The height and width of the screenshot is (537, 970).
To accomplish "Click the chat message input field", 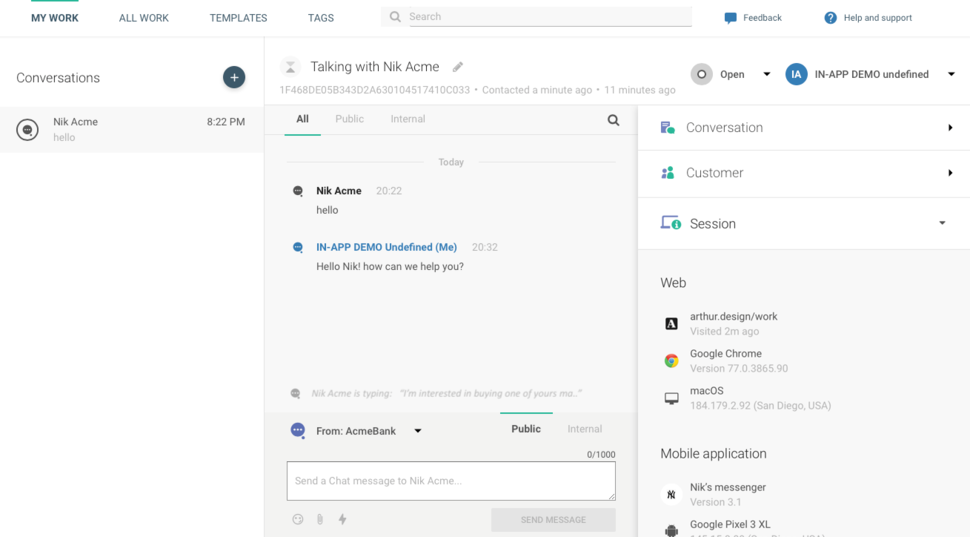I will (x=451, y=481).
